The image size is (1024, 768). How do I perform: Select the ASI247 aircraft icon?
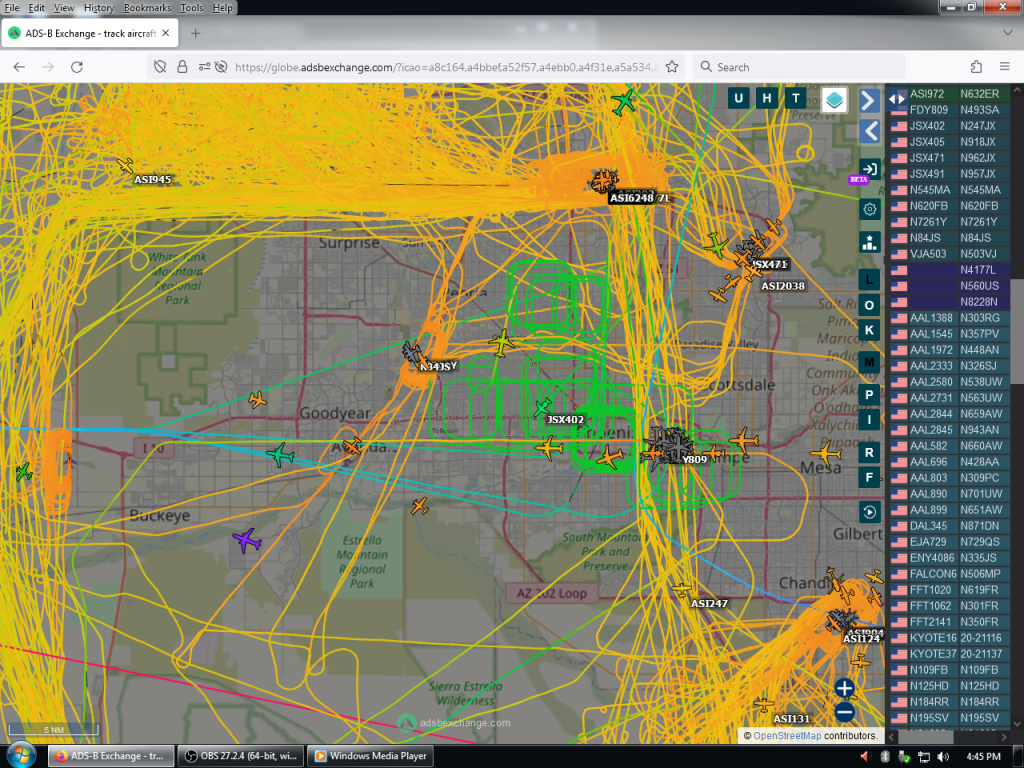tap(681, 590)
